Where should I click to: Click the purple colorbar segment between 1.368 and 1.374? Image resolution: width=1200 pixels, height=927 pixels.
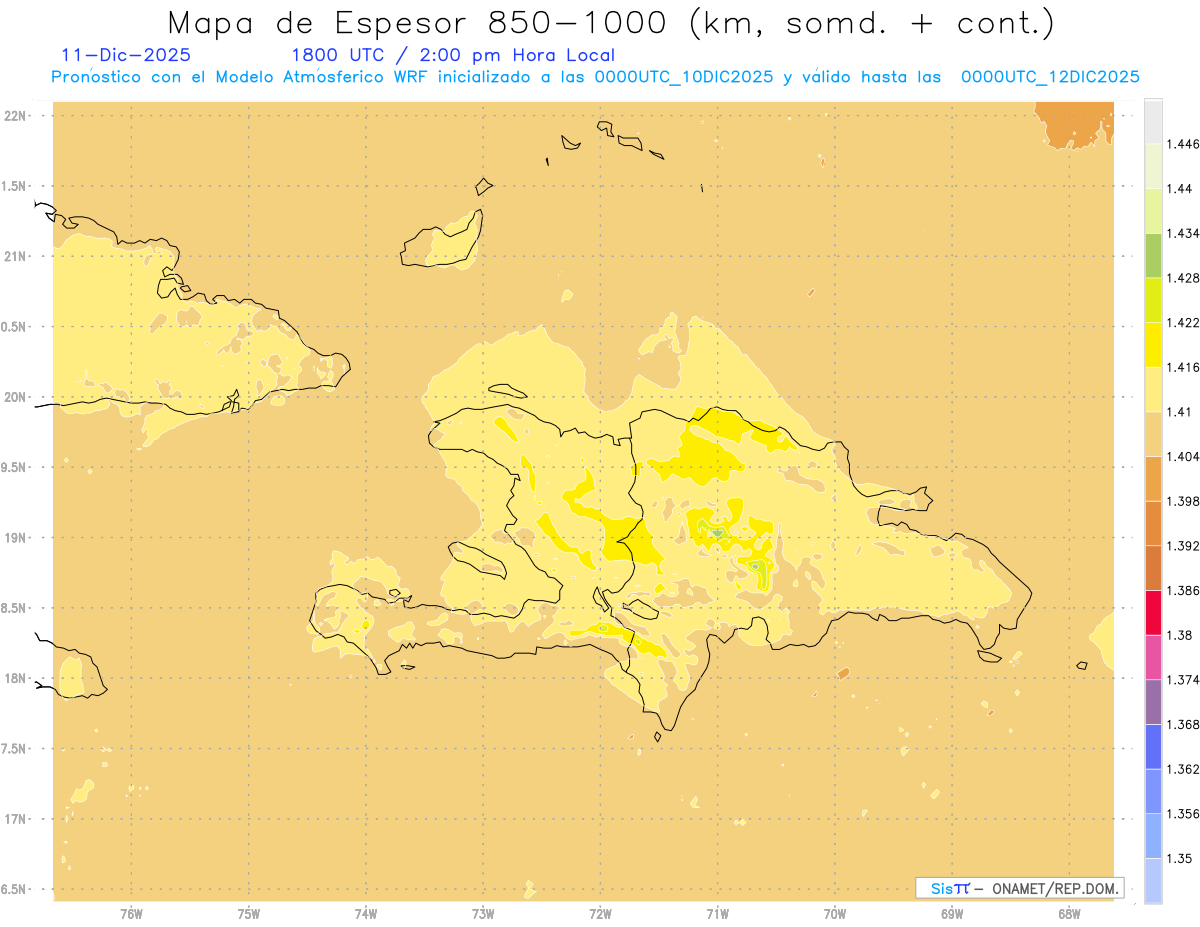(1153, 701)
